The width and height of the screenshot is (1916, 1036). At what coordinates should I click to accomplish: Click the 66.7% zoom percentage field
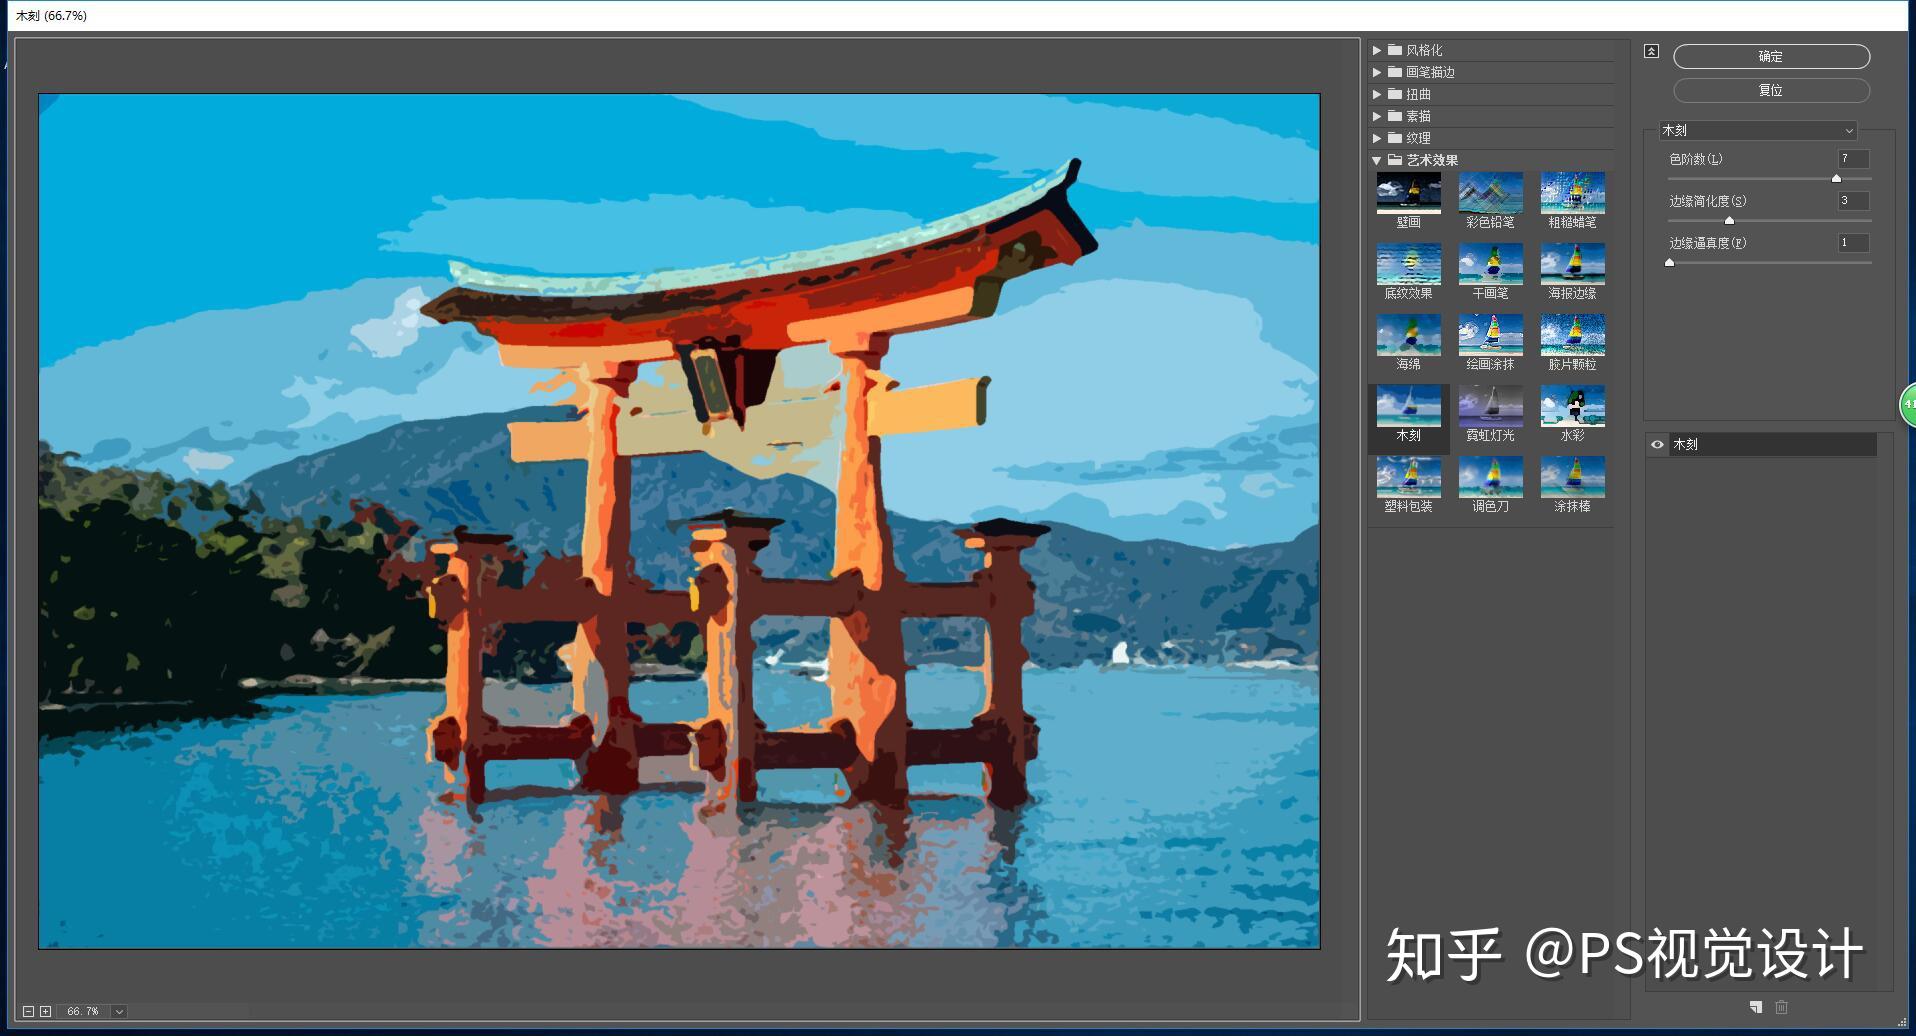[84, 1012]
